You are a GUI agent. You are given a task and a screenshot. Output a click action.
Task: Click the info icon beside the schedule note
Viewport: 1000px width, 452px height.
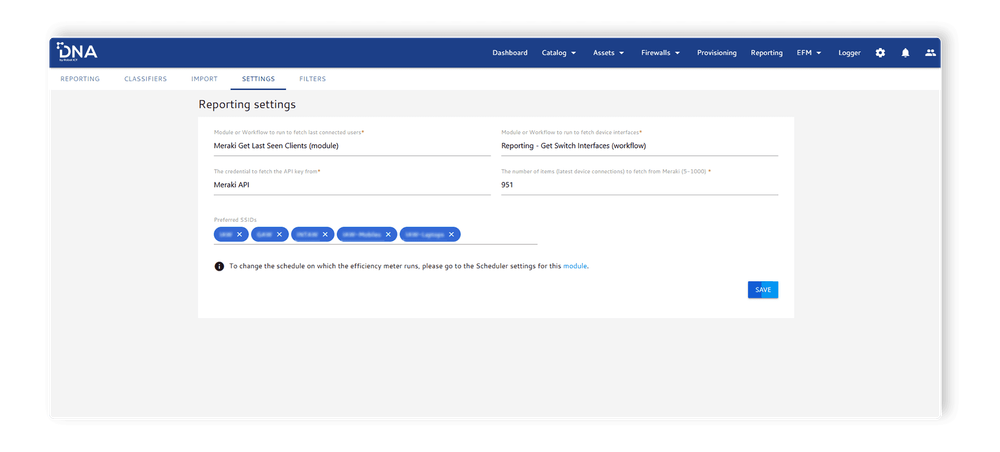pyautogui.click(x=219, y=266)
